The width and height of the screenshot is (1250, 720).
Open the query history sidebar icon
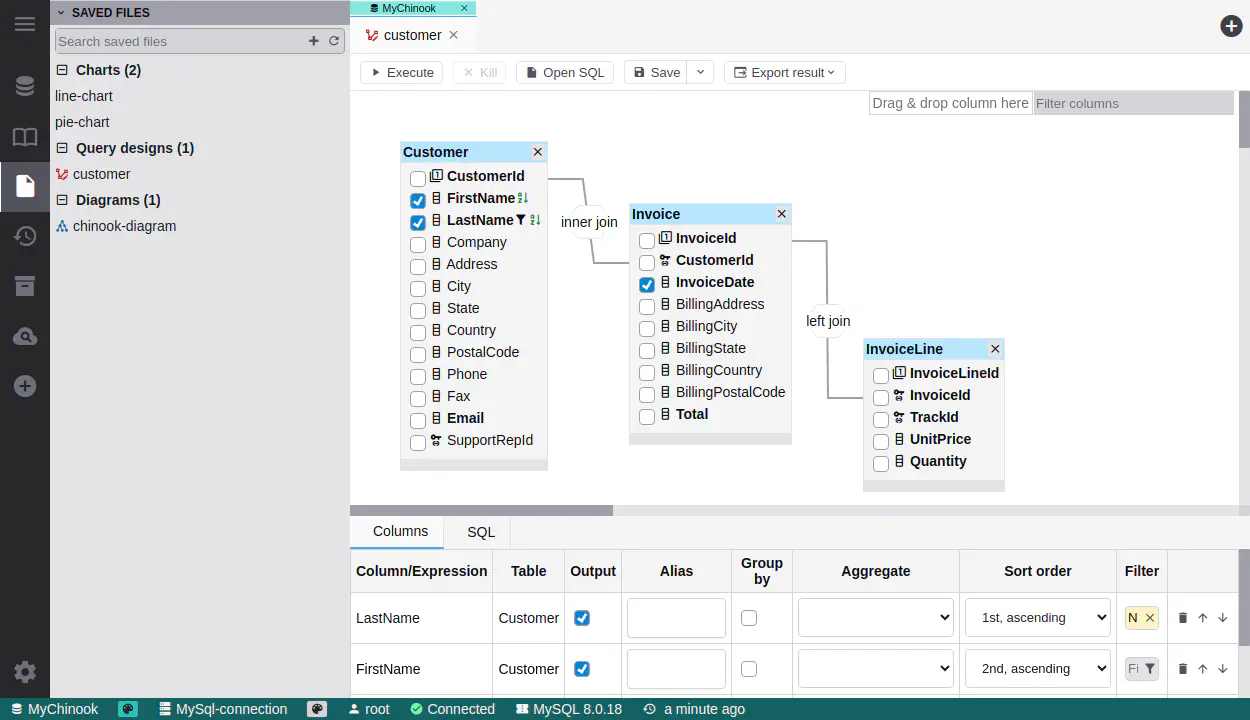coord(25,236)
